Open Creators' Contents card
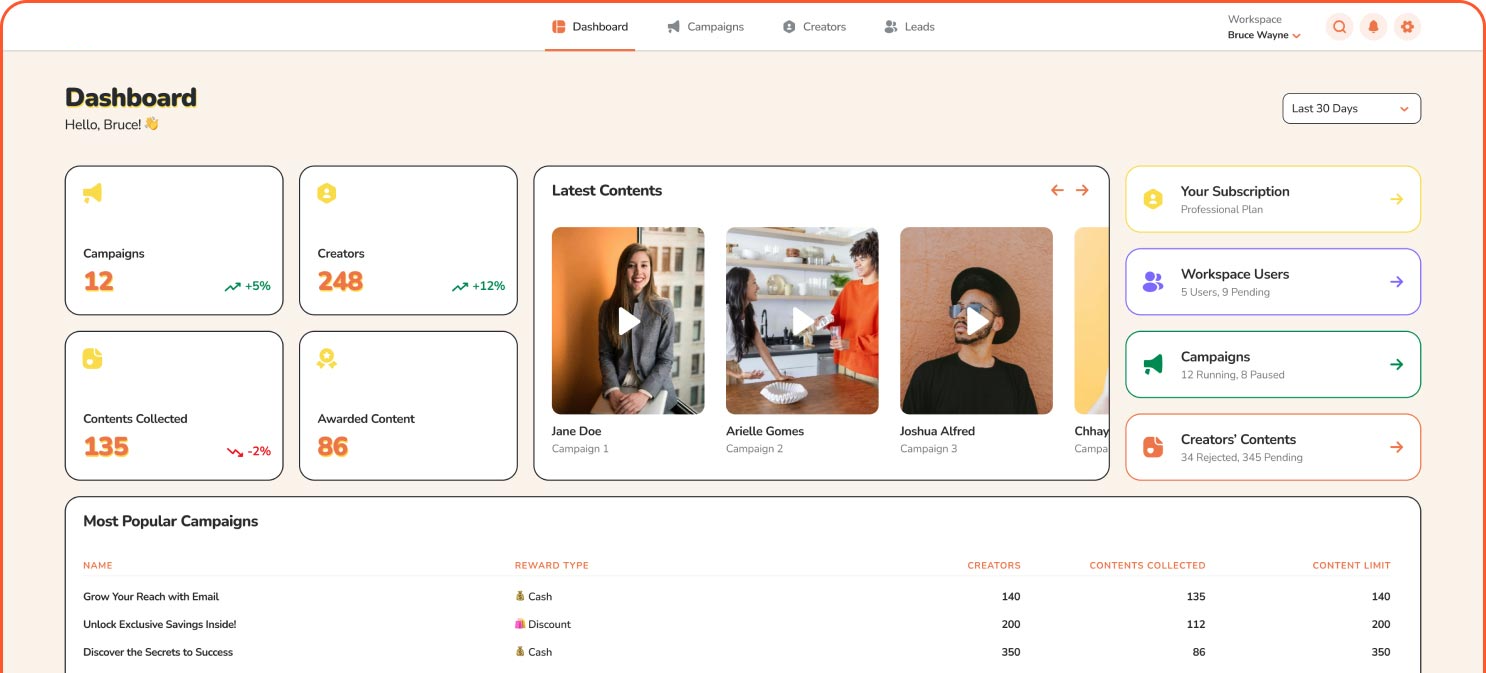The width and height of the screenshot is (1486, 673). [1273, 447]
